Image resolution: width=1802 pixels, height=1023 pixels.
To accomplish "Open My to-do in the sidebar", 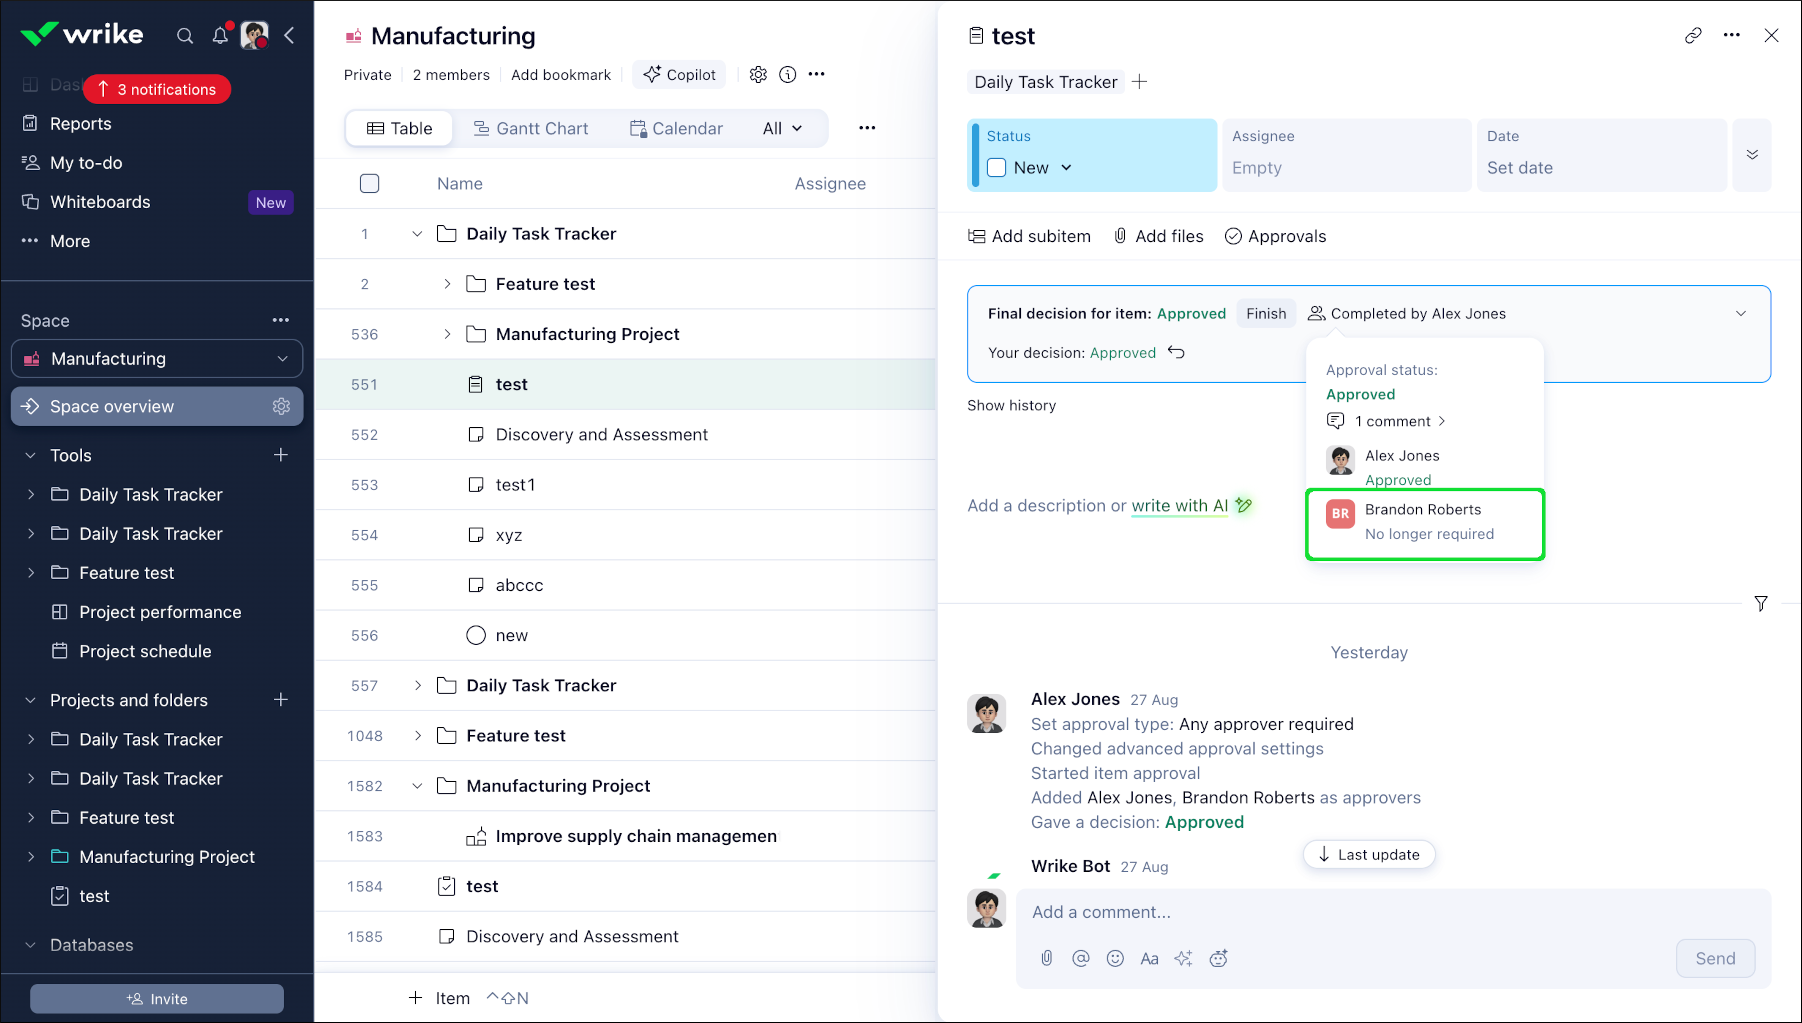I will click(86, 163).
